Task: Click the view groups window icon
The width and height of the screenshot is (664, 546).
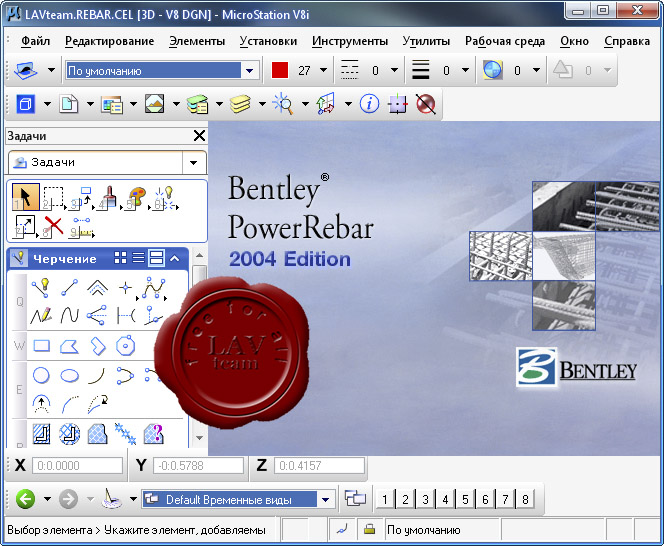Action: [x=355, y=499]
